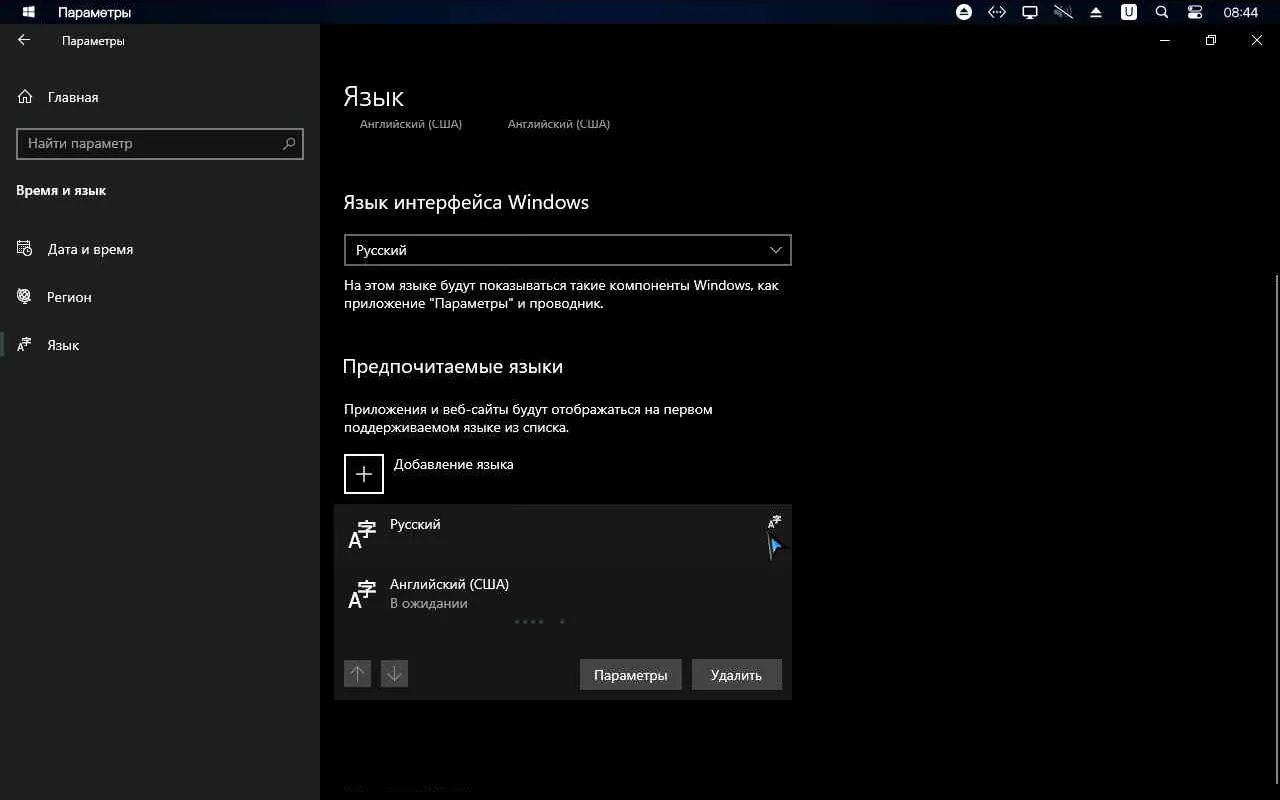
Task: Go back using the Settings back arrow
Action: point(24,40)
